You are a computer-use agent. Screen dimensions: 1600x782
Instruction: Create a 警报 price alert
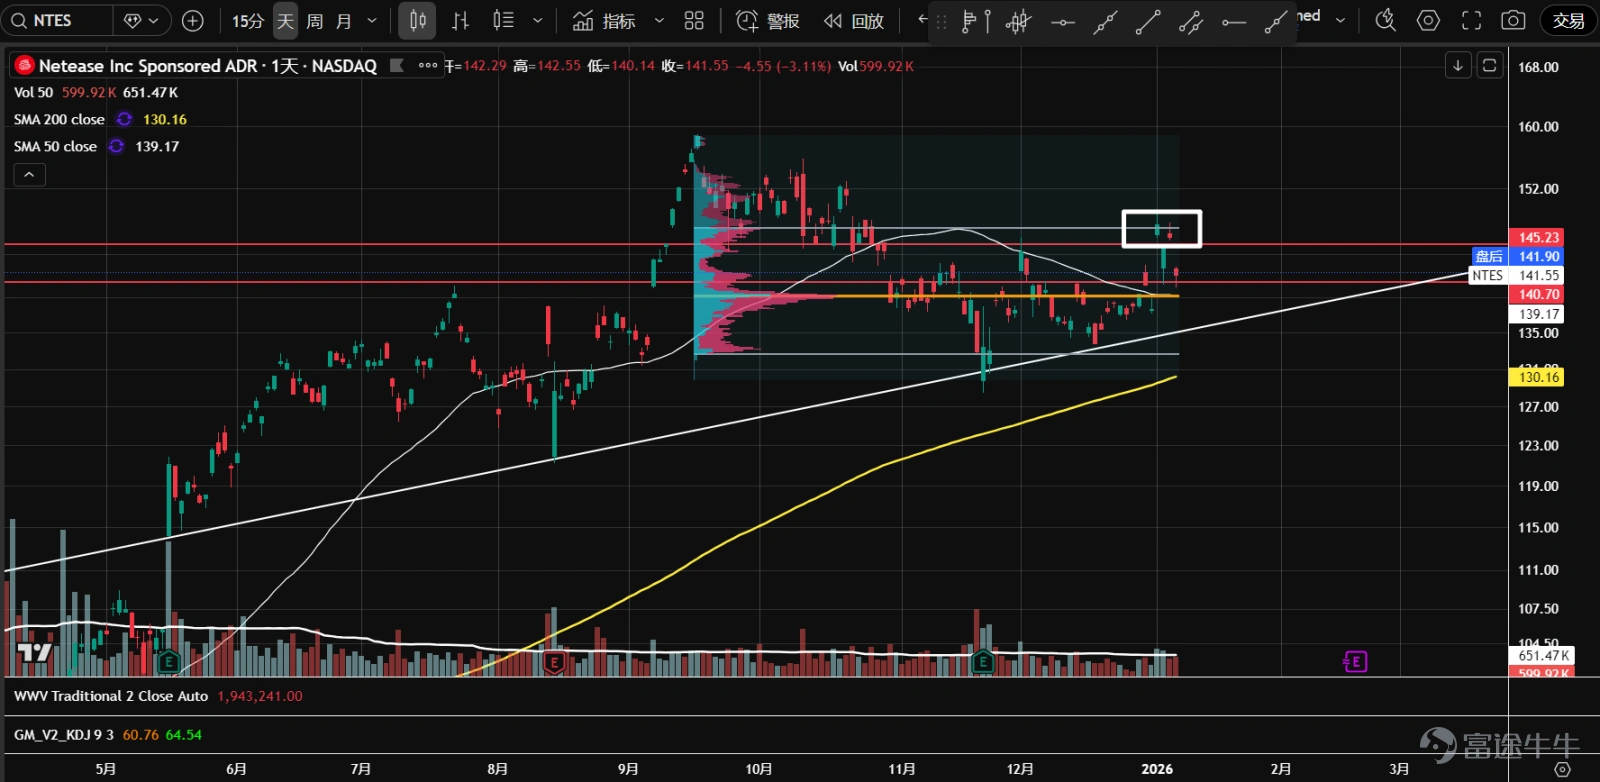click(x=767, y=20)
